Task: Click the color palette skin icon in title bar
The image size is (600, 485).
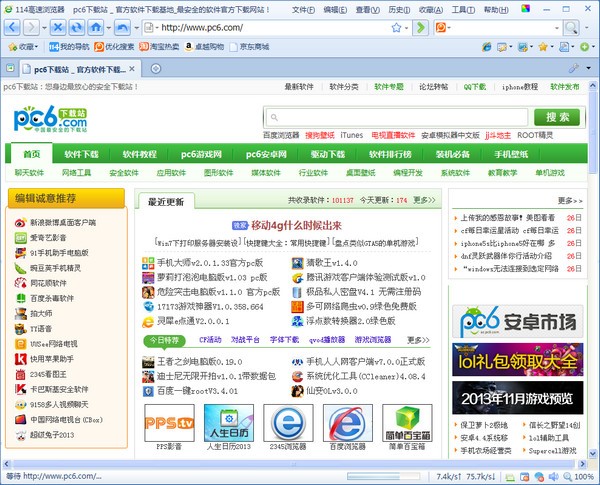Action: click(526, 8)
